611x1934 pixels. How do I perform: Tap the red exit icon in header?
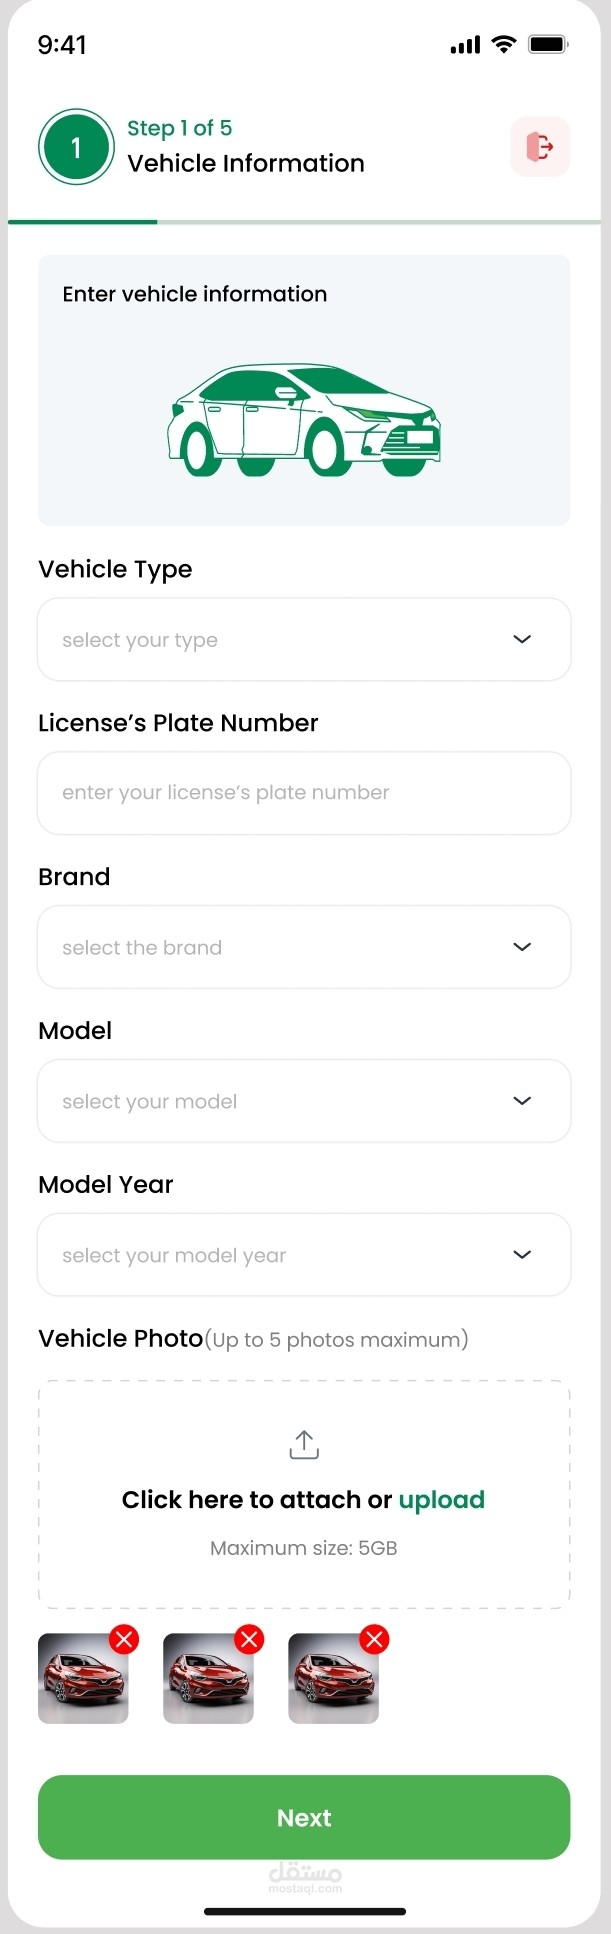point(540,147)
